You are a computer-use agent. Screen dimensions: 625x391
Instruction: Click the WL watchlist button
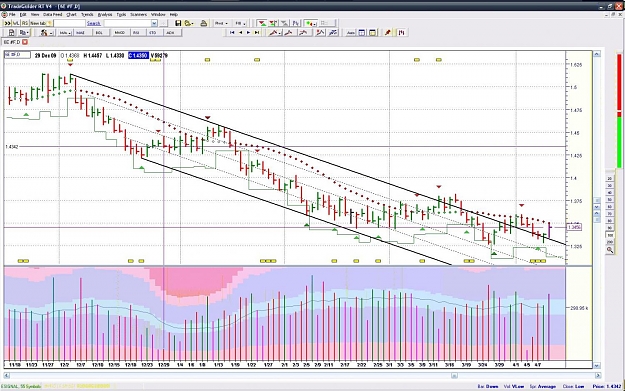tap(16, 23)
